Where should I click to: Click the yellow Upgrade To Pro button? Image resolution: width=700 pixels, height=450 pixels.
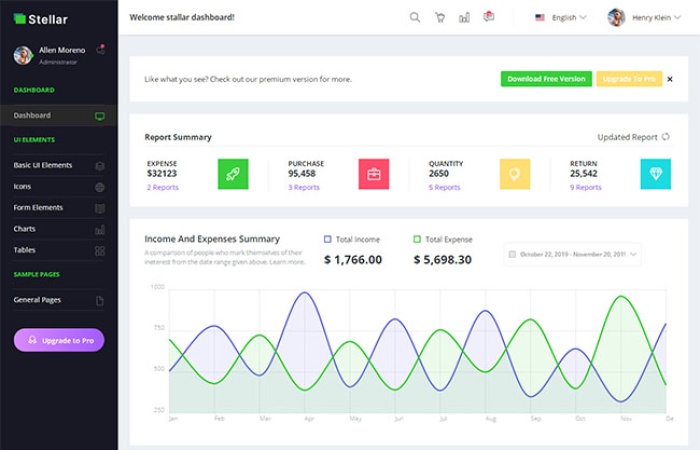point(629,79)
